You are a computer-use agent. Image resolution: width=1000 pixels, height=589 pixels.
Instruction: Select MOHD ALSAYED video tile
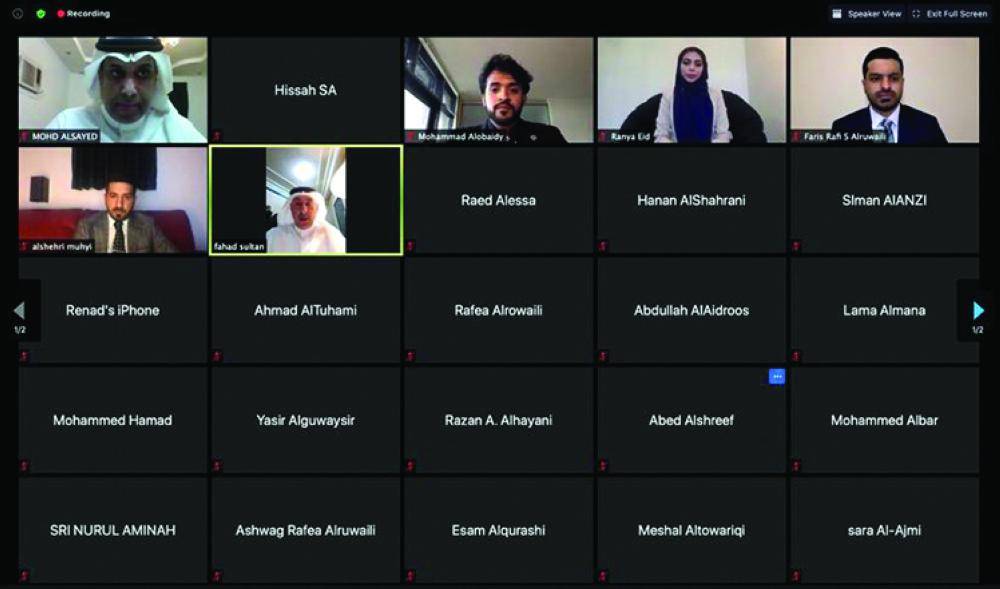tap(113, 90)
